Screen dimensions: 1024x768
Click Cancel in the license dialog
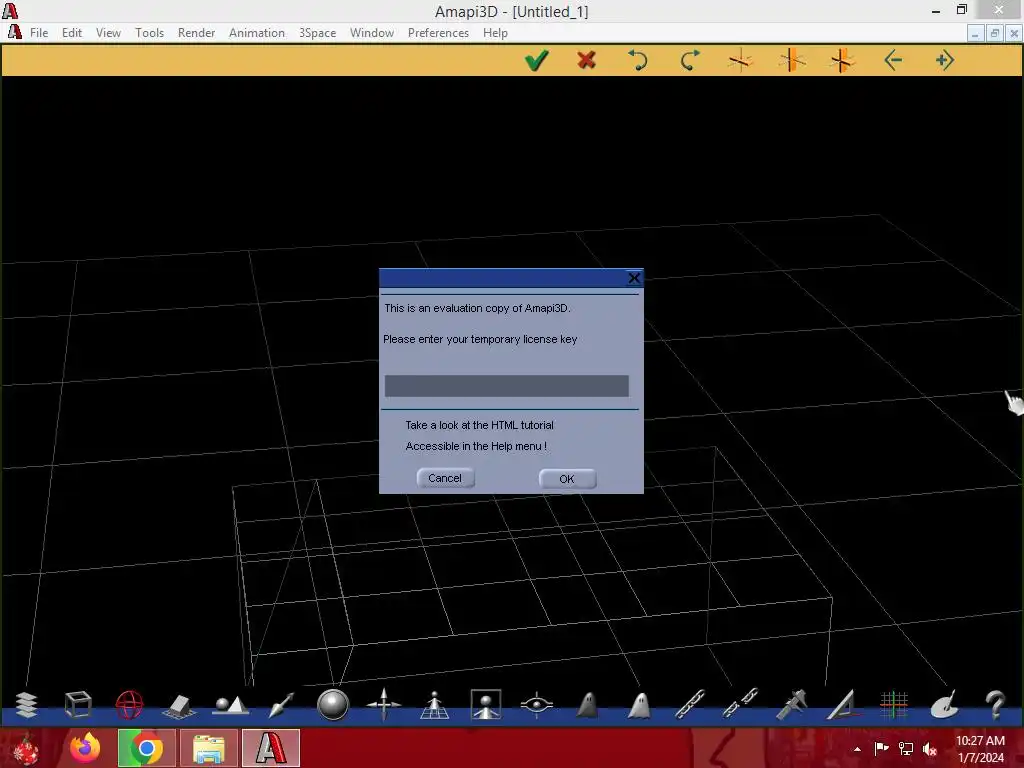tap(445, 478)
